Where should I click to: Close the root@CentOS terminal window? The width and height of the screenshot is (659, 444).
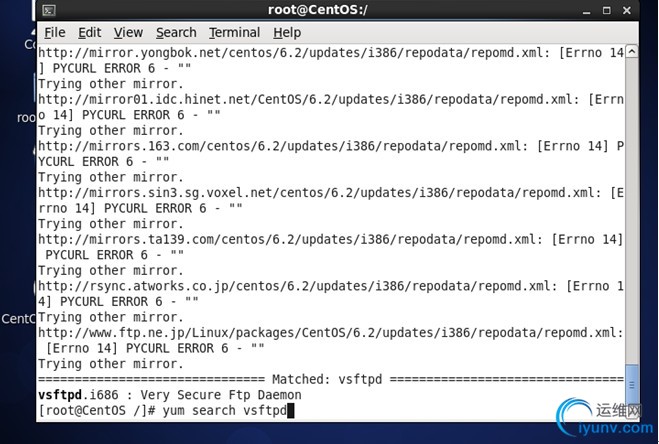627,11
